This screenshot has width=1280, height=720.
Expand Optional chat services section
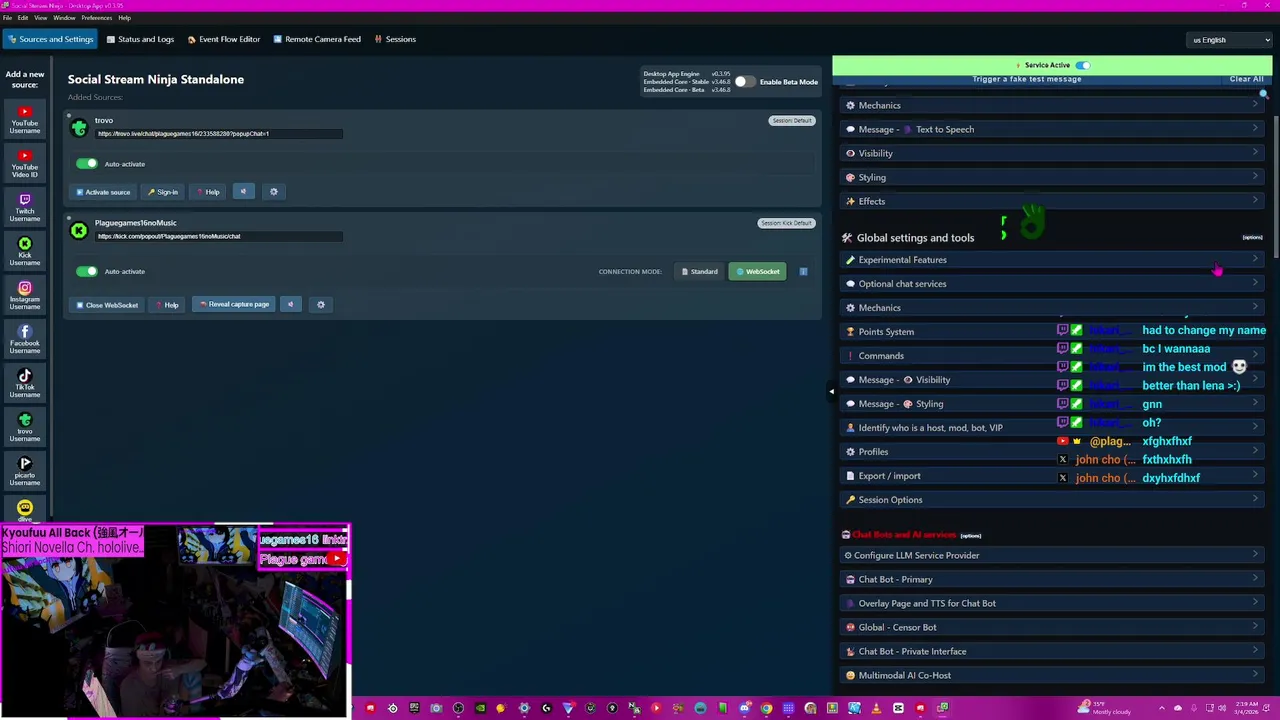[x=1051, y=284]
